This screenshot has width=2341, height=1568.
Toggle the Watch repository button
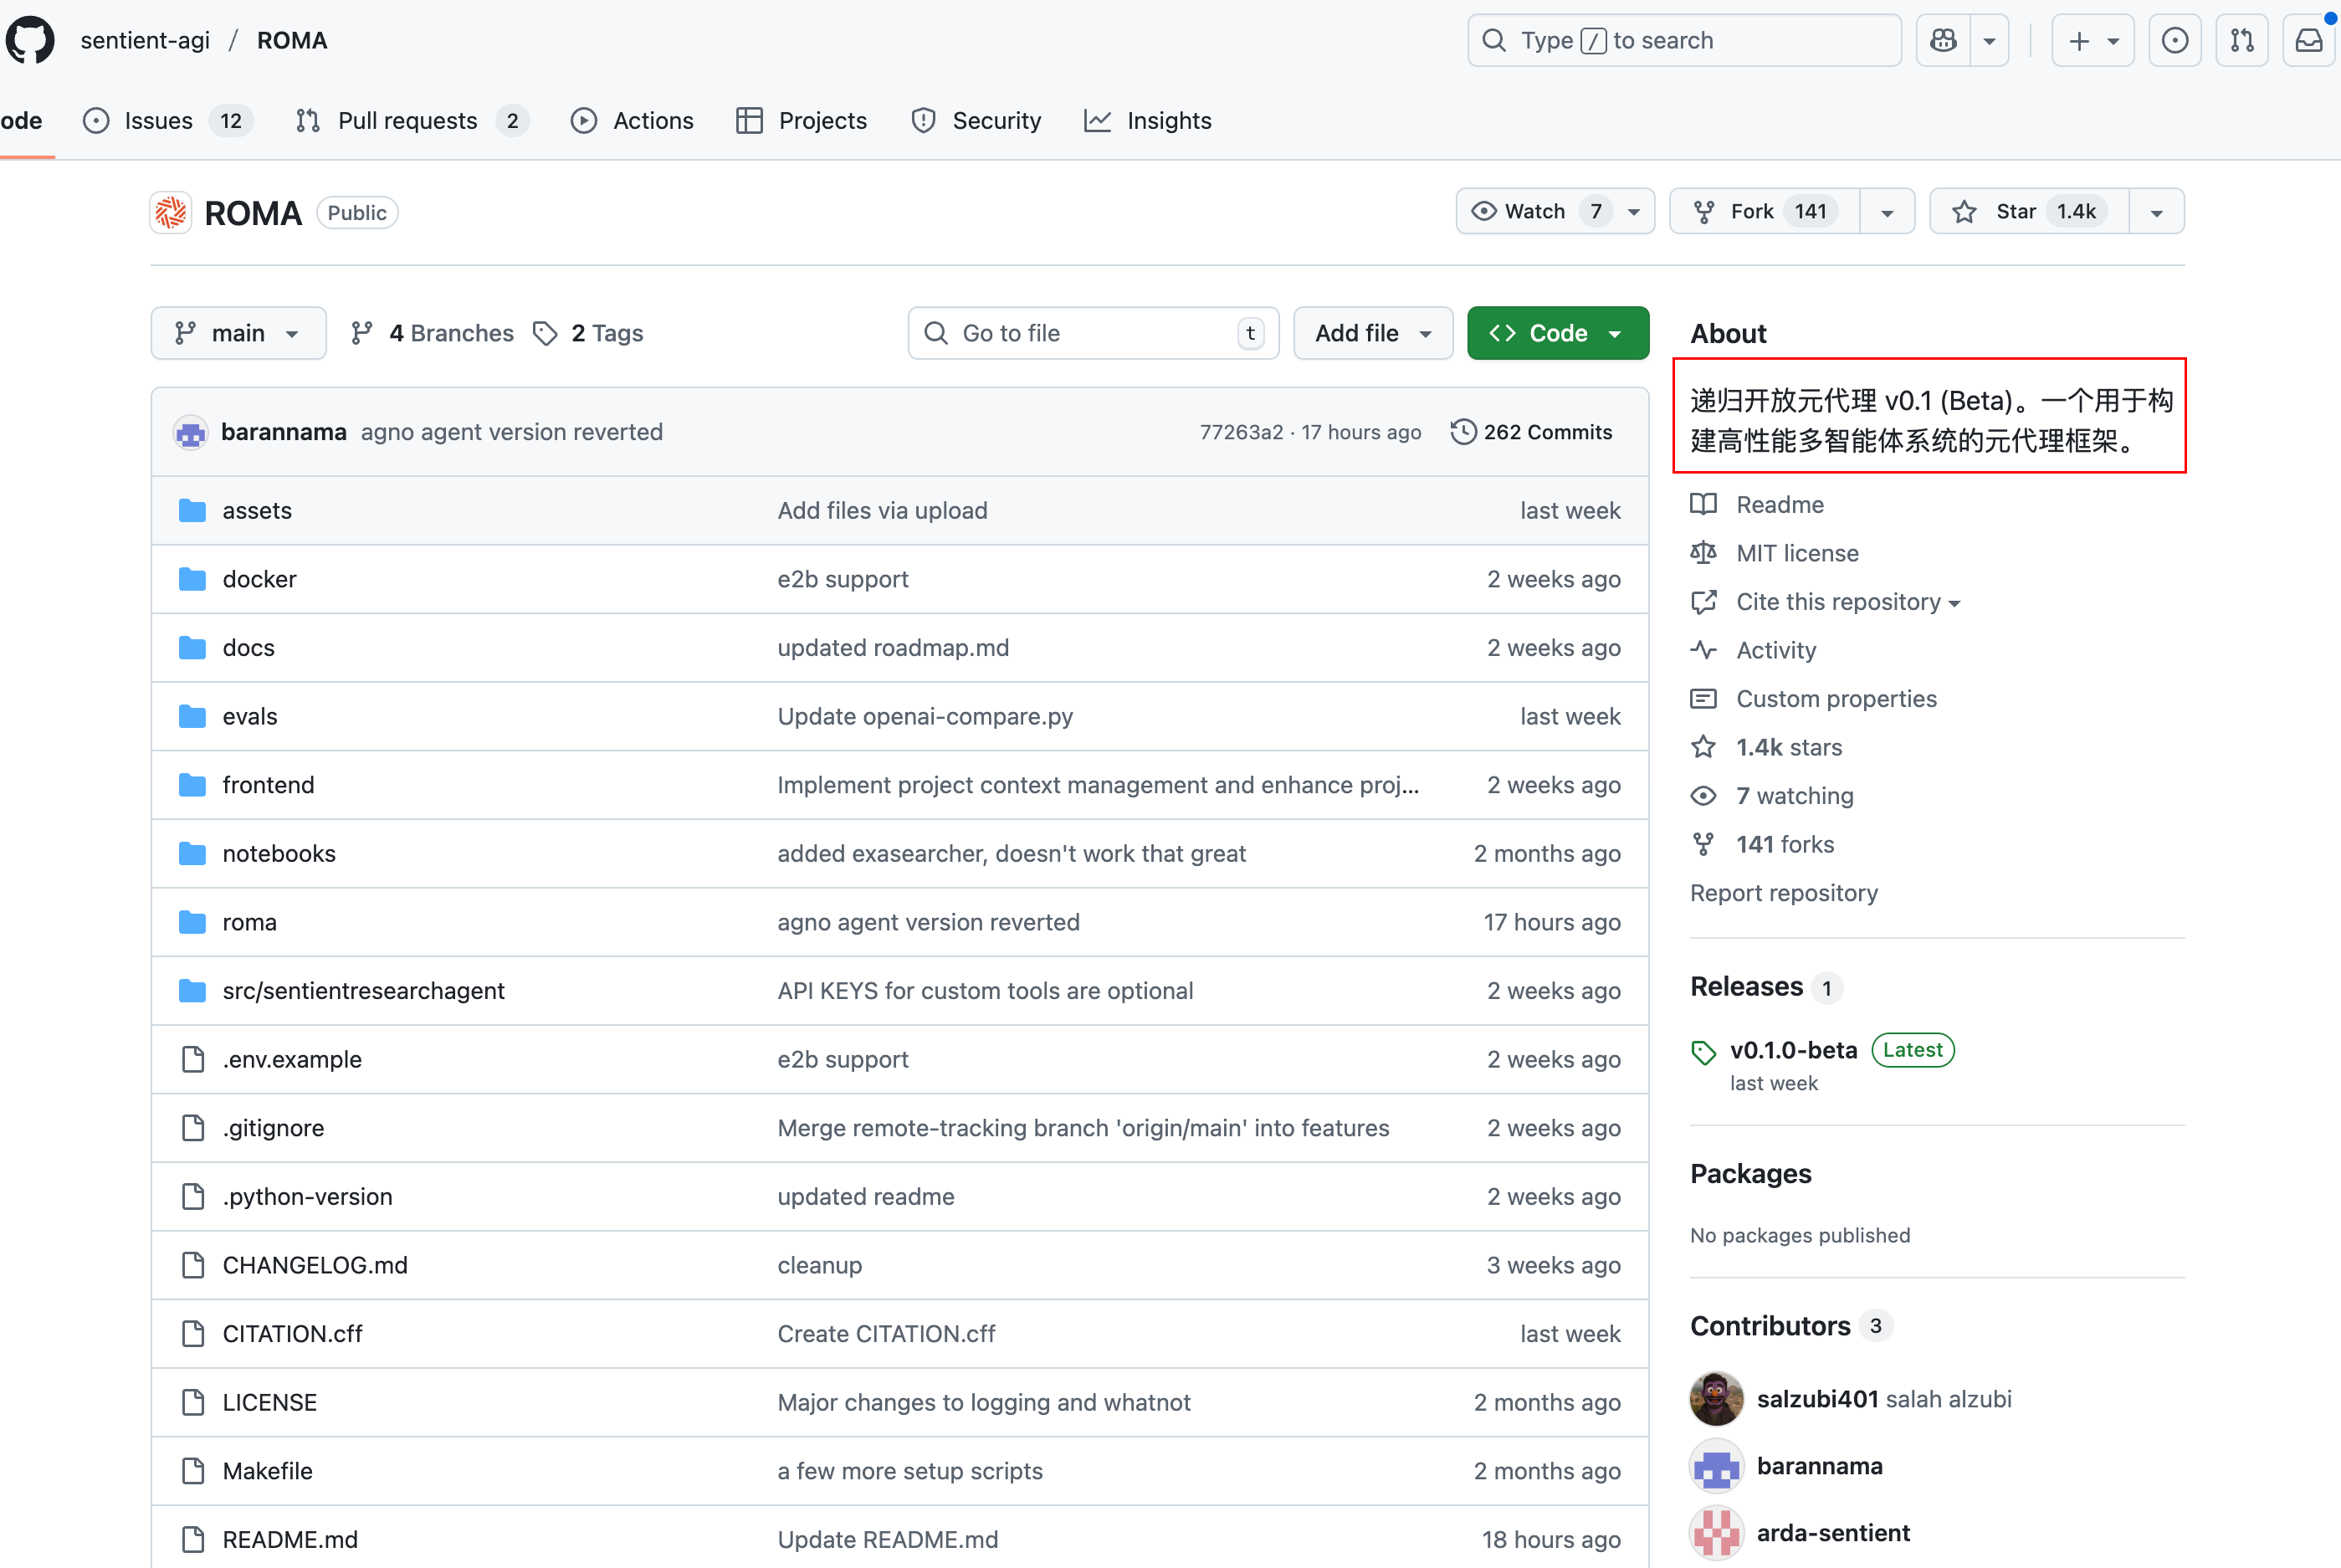pyautogui.click(x=1535, y=211)
